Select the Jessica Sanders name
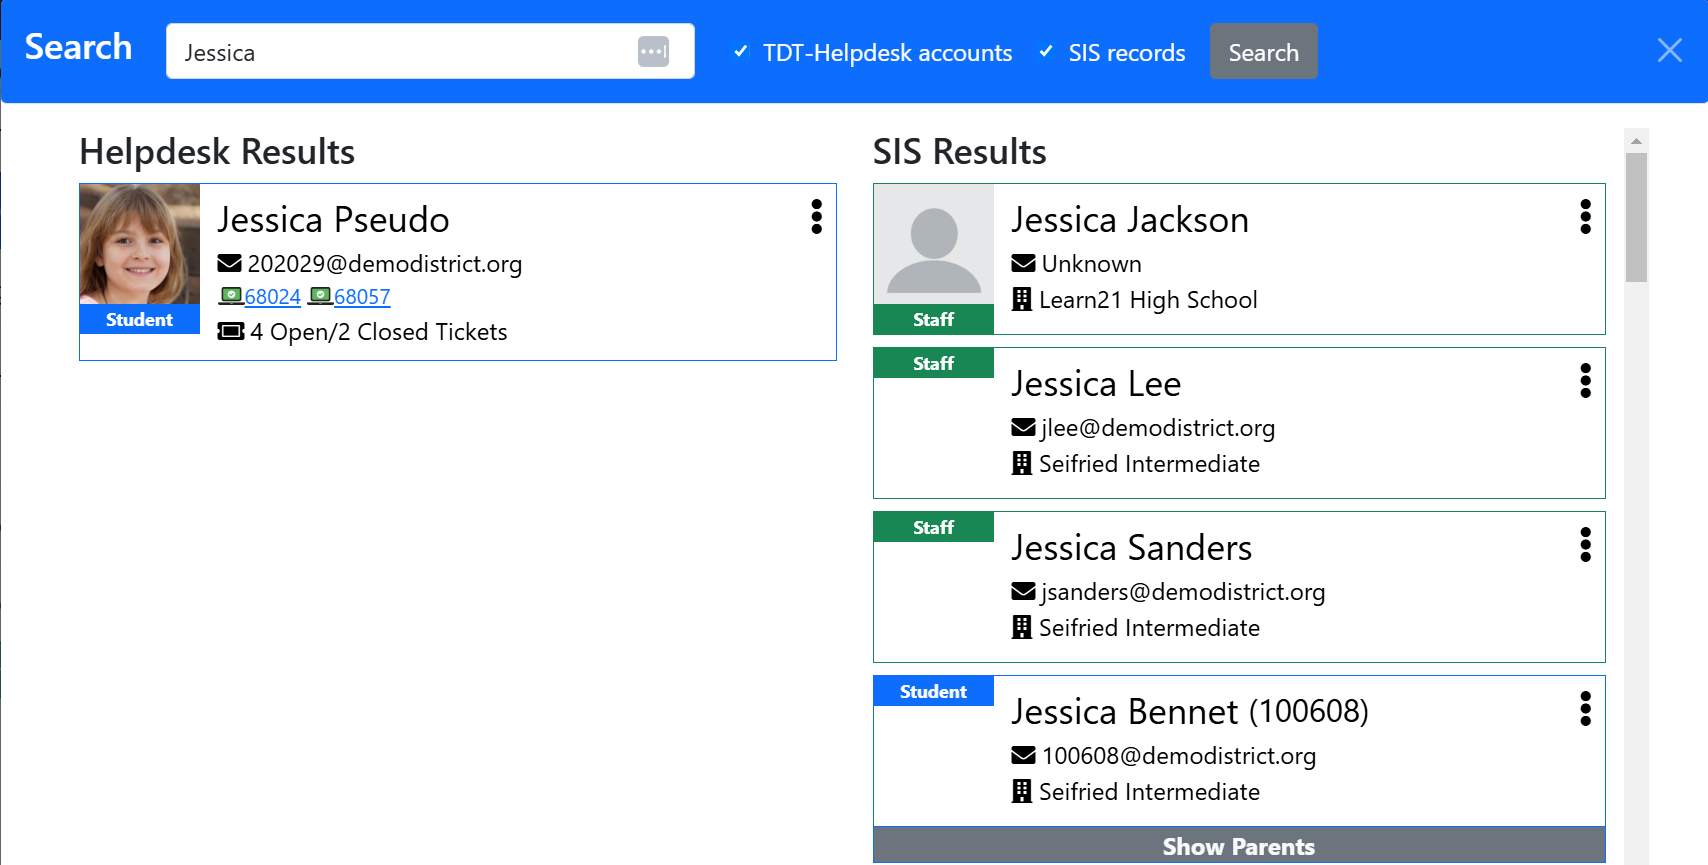 click(x=1132, y=548)
